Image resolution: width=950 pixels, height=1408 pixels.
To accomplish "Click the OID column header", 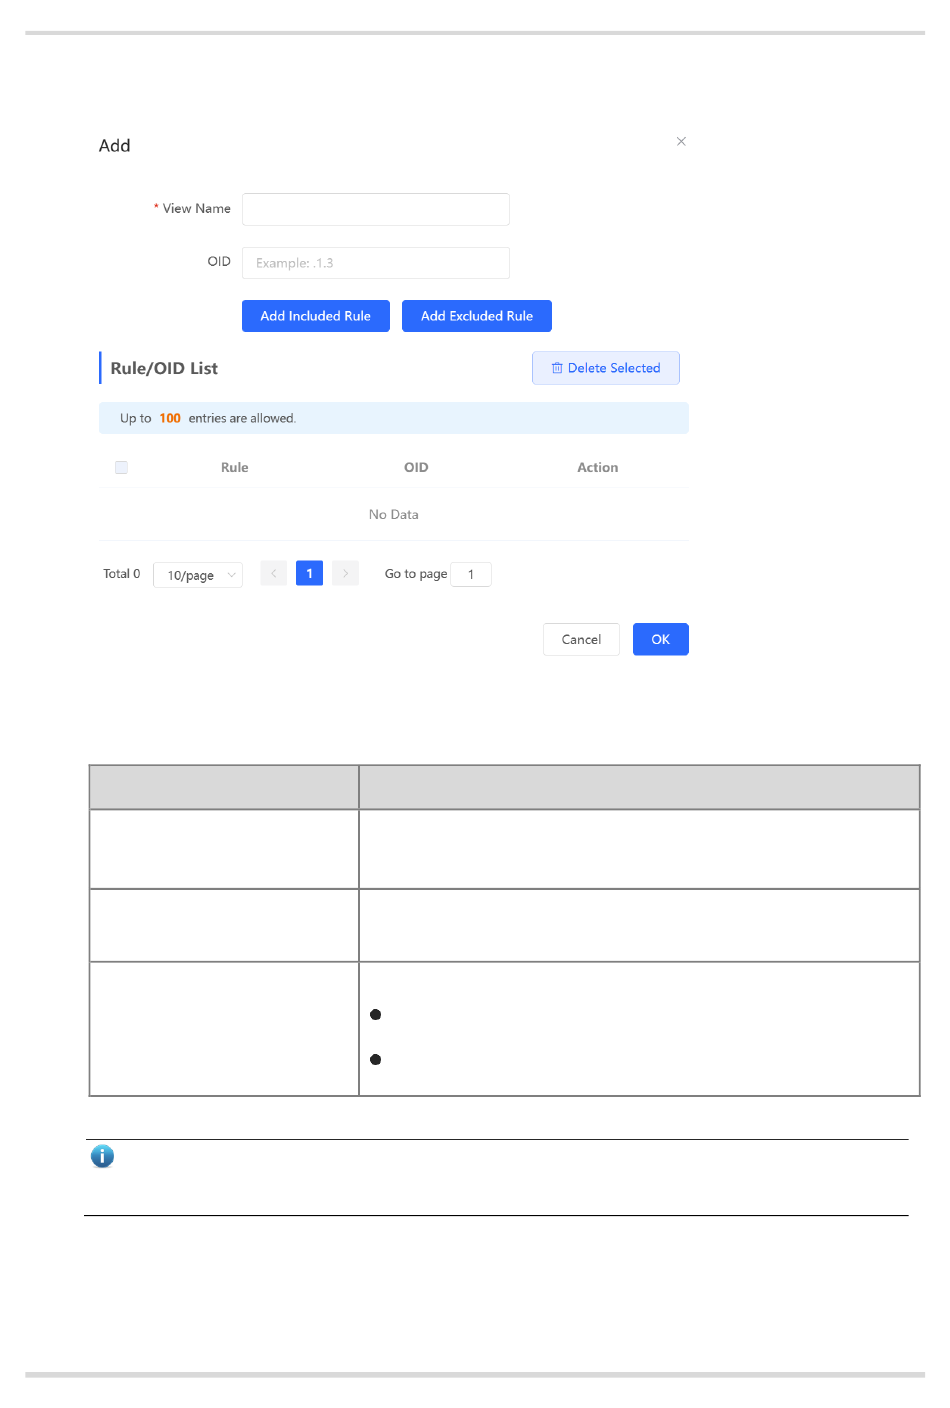I will pyautogui.click(x=416, y=467).
